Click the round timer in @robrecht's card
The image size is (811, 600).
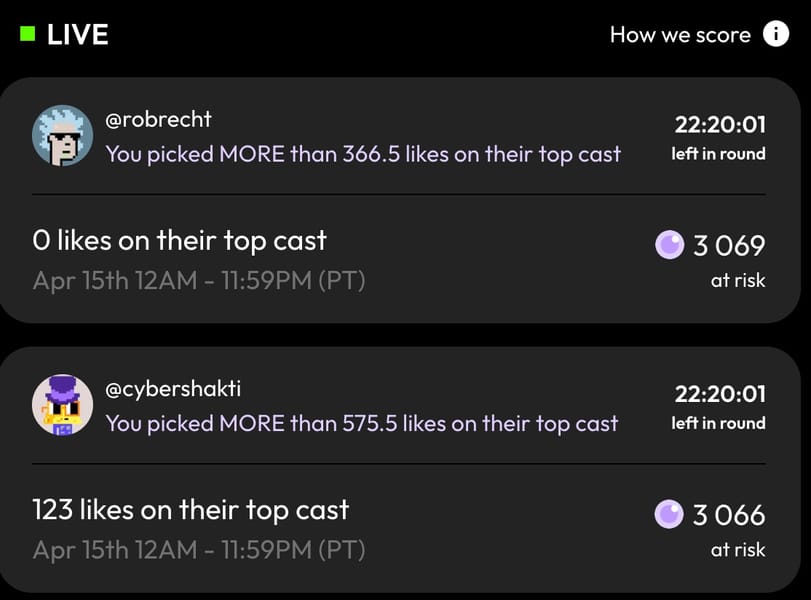click(x=720, y=125)
